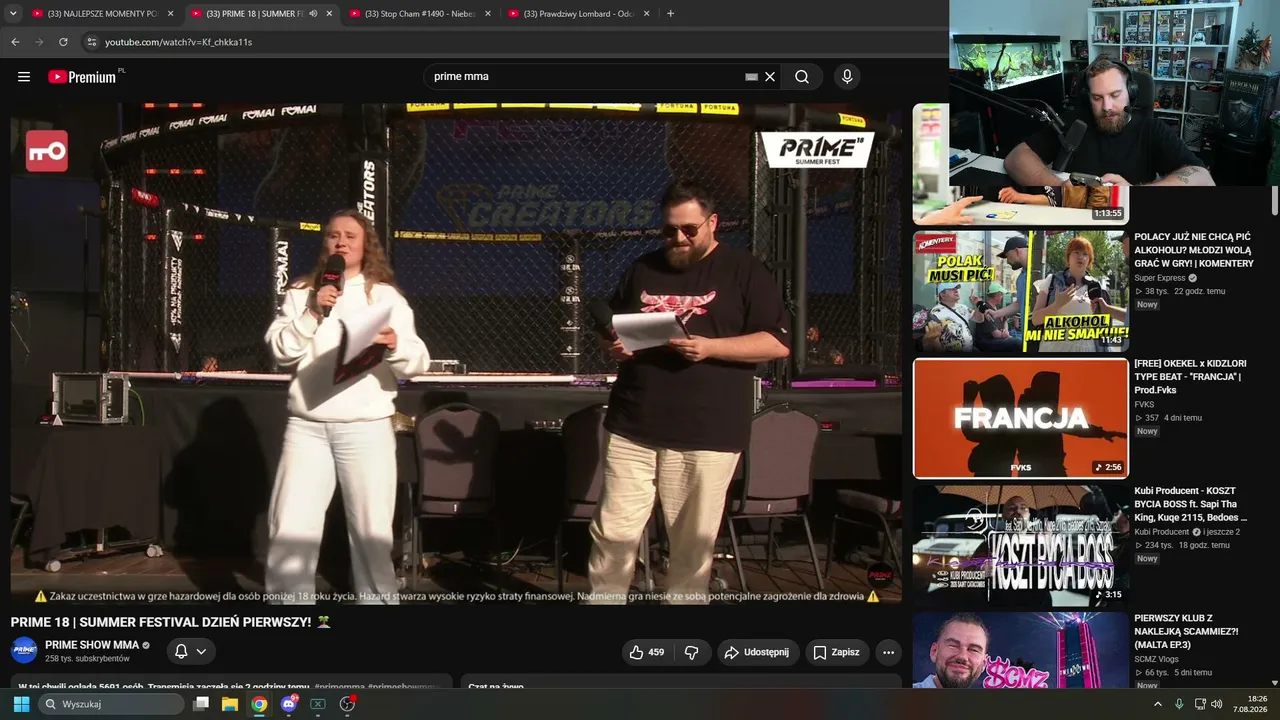Start voice search with the microphone
Viewport: 1280px width, 720px height.
click(x=847, y=77)
